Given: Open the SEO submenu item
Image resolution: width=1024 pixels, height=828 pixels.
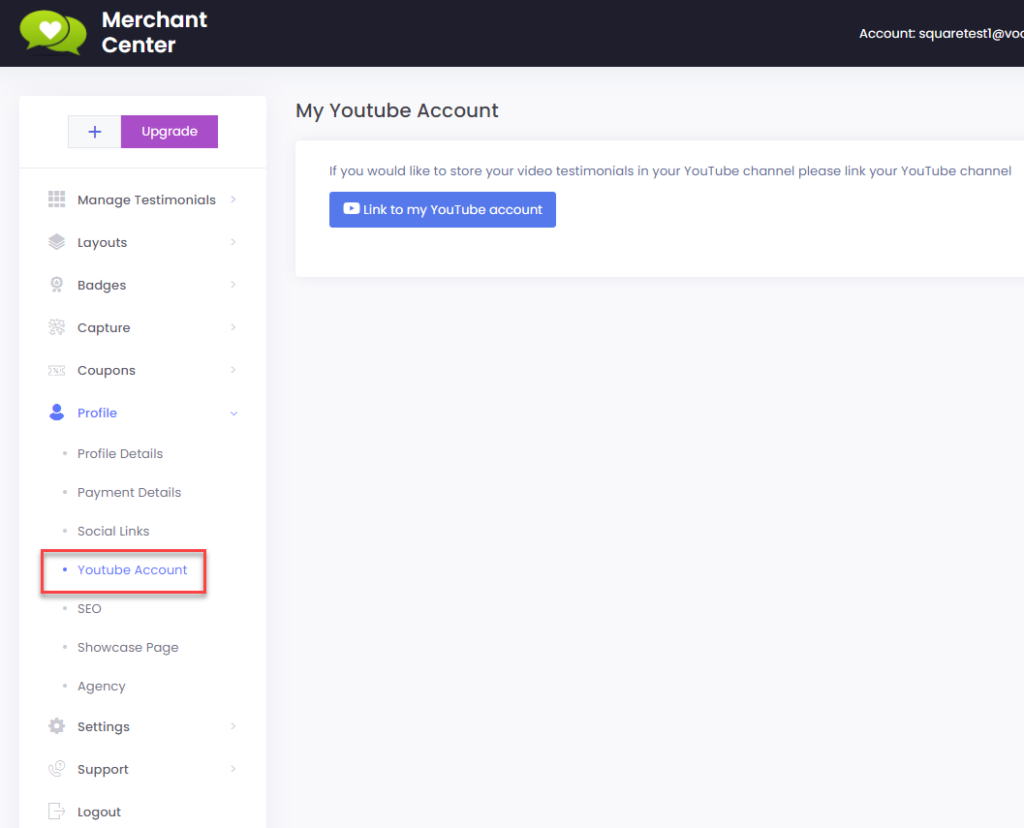Looking at the screenshot, I should [89, 609].
